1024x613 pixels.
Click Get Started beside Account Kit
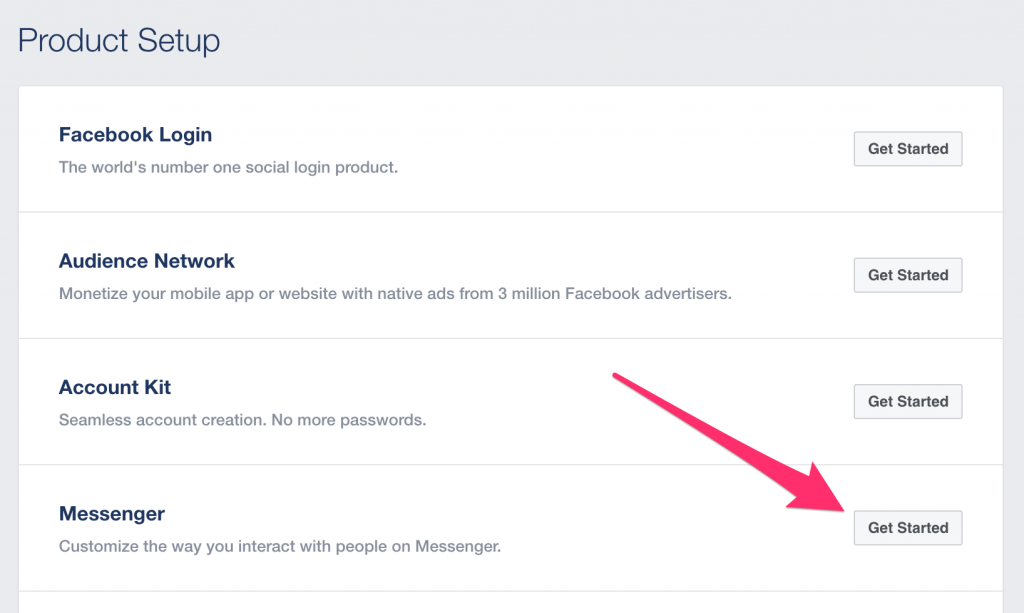(x=908, y=401)
